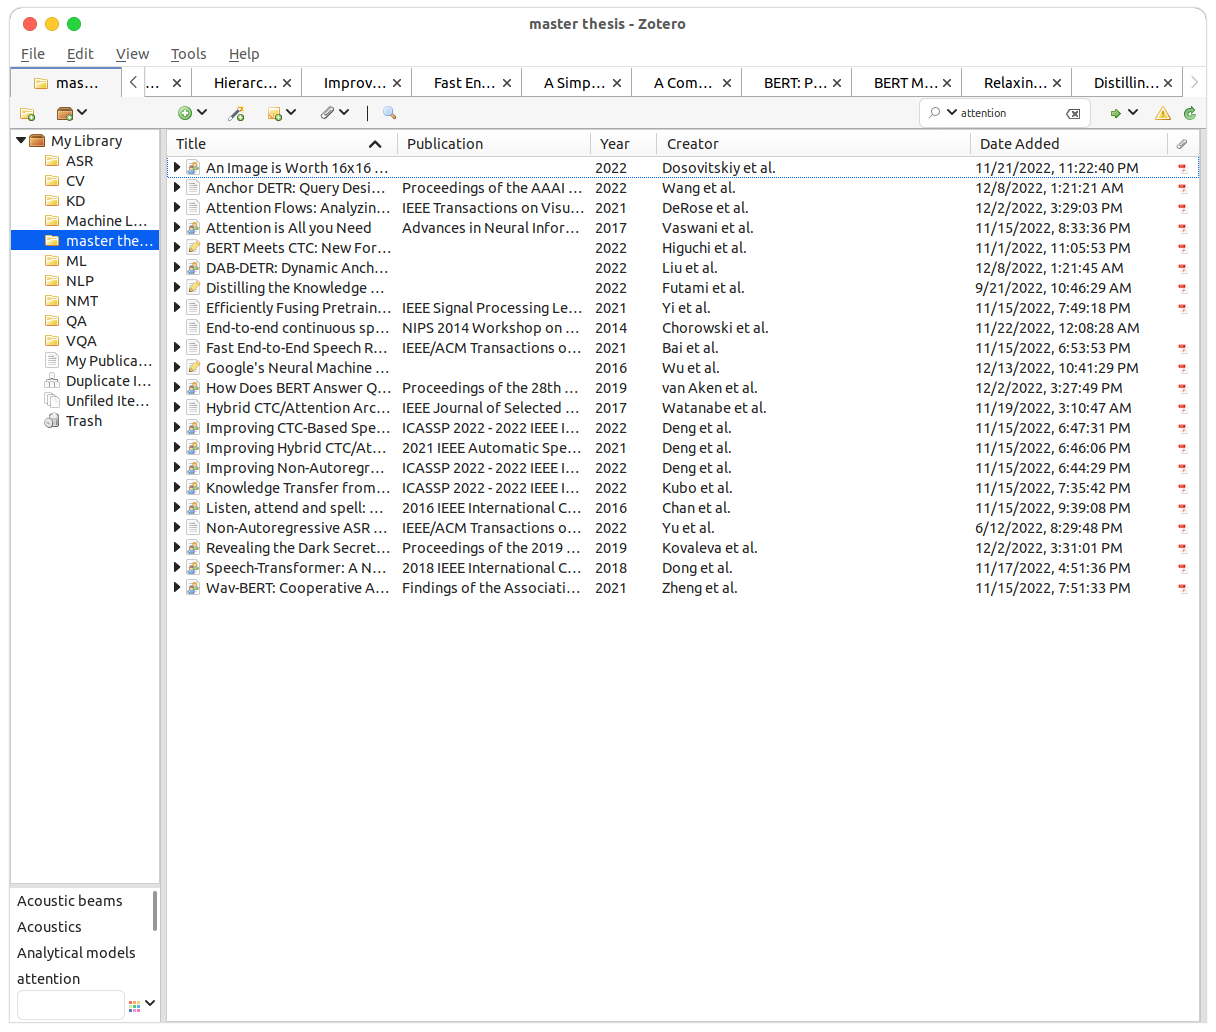This screenshot has height=1032, width=1216.
Task: Open the New Library dropdown button
Action: click(72, 113)
